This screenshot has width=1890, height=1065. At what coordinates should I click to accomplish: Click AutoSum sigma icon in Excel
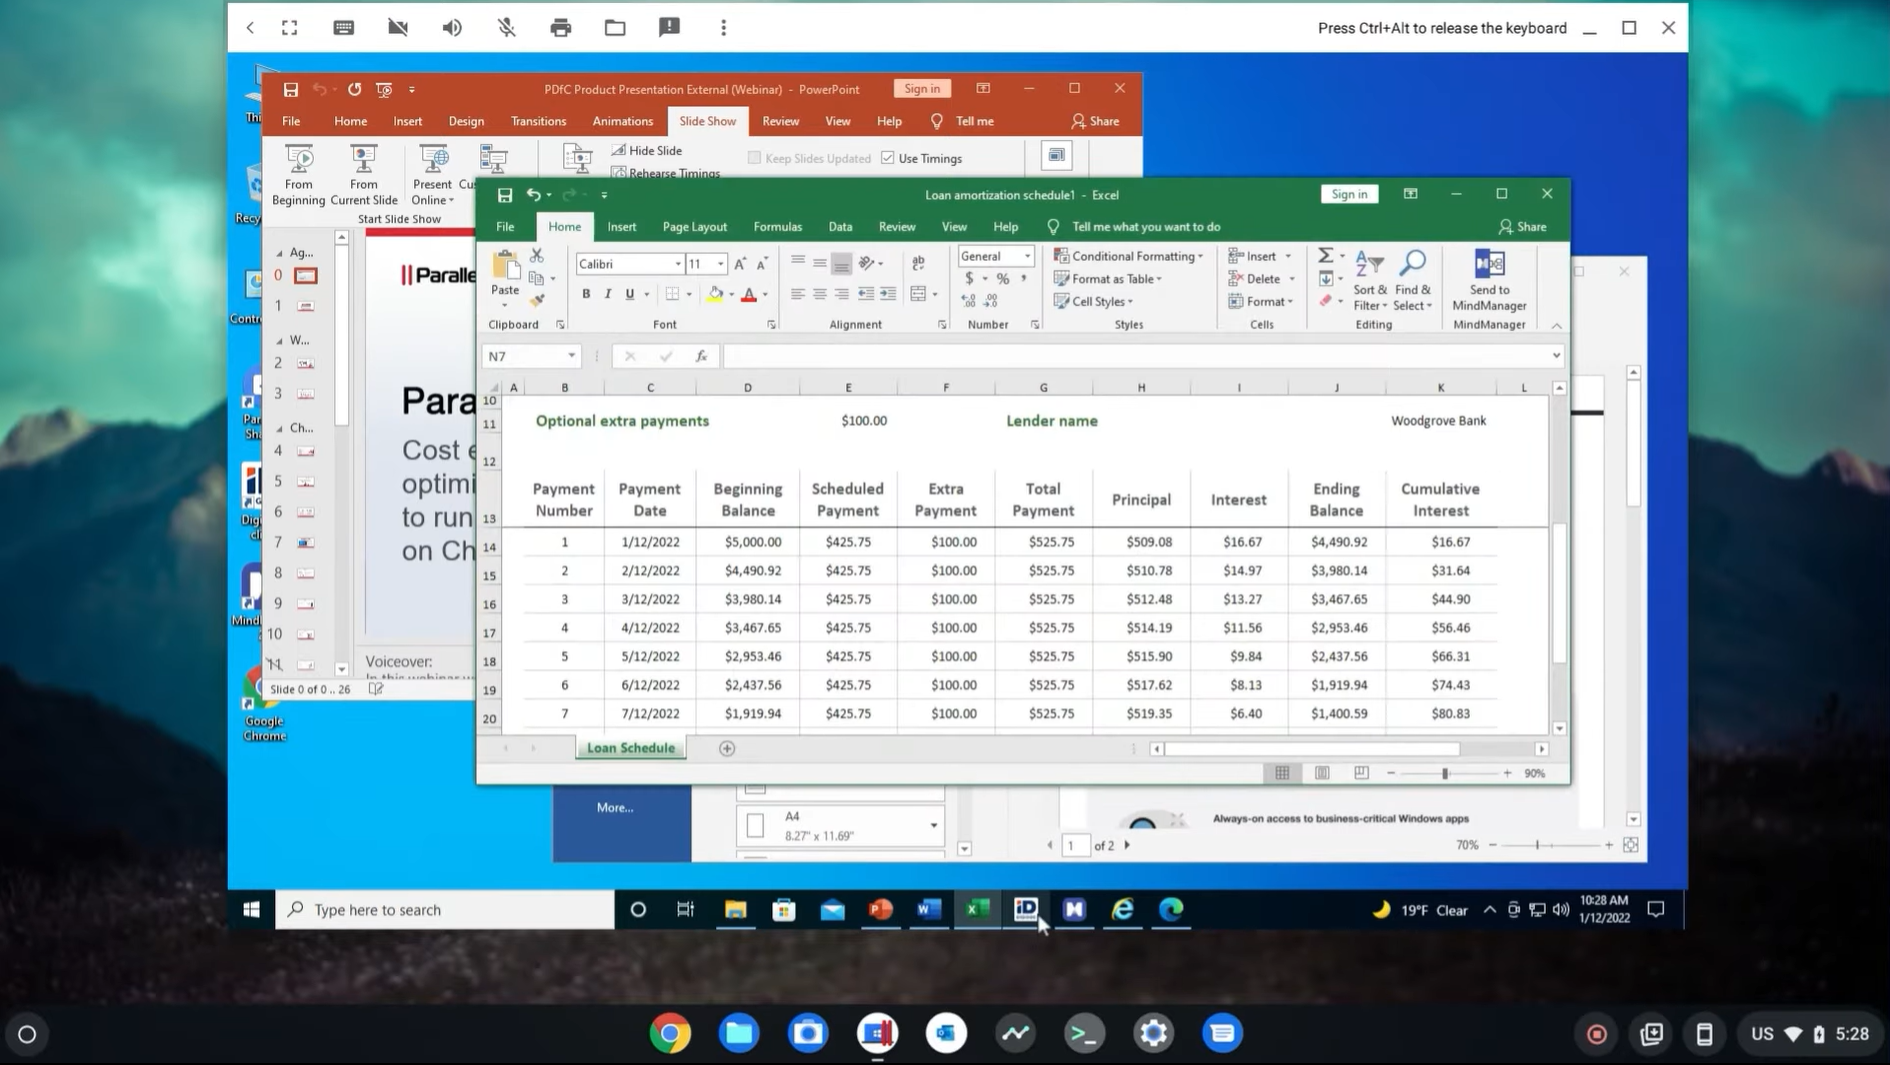1325,256
